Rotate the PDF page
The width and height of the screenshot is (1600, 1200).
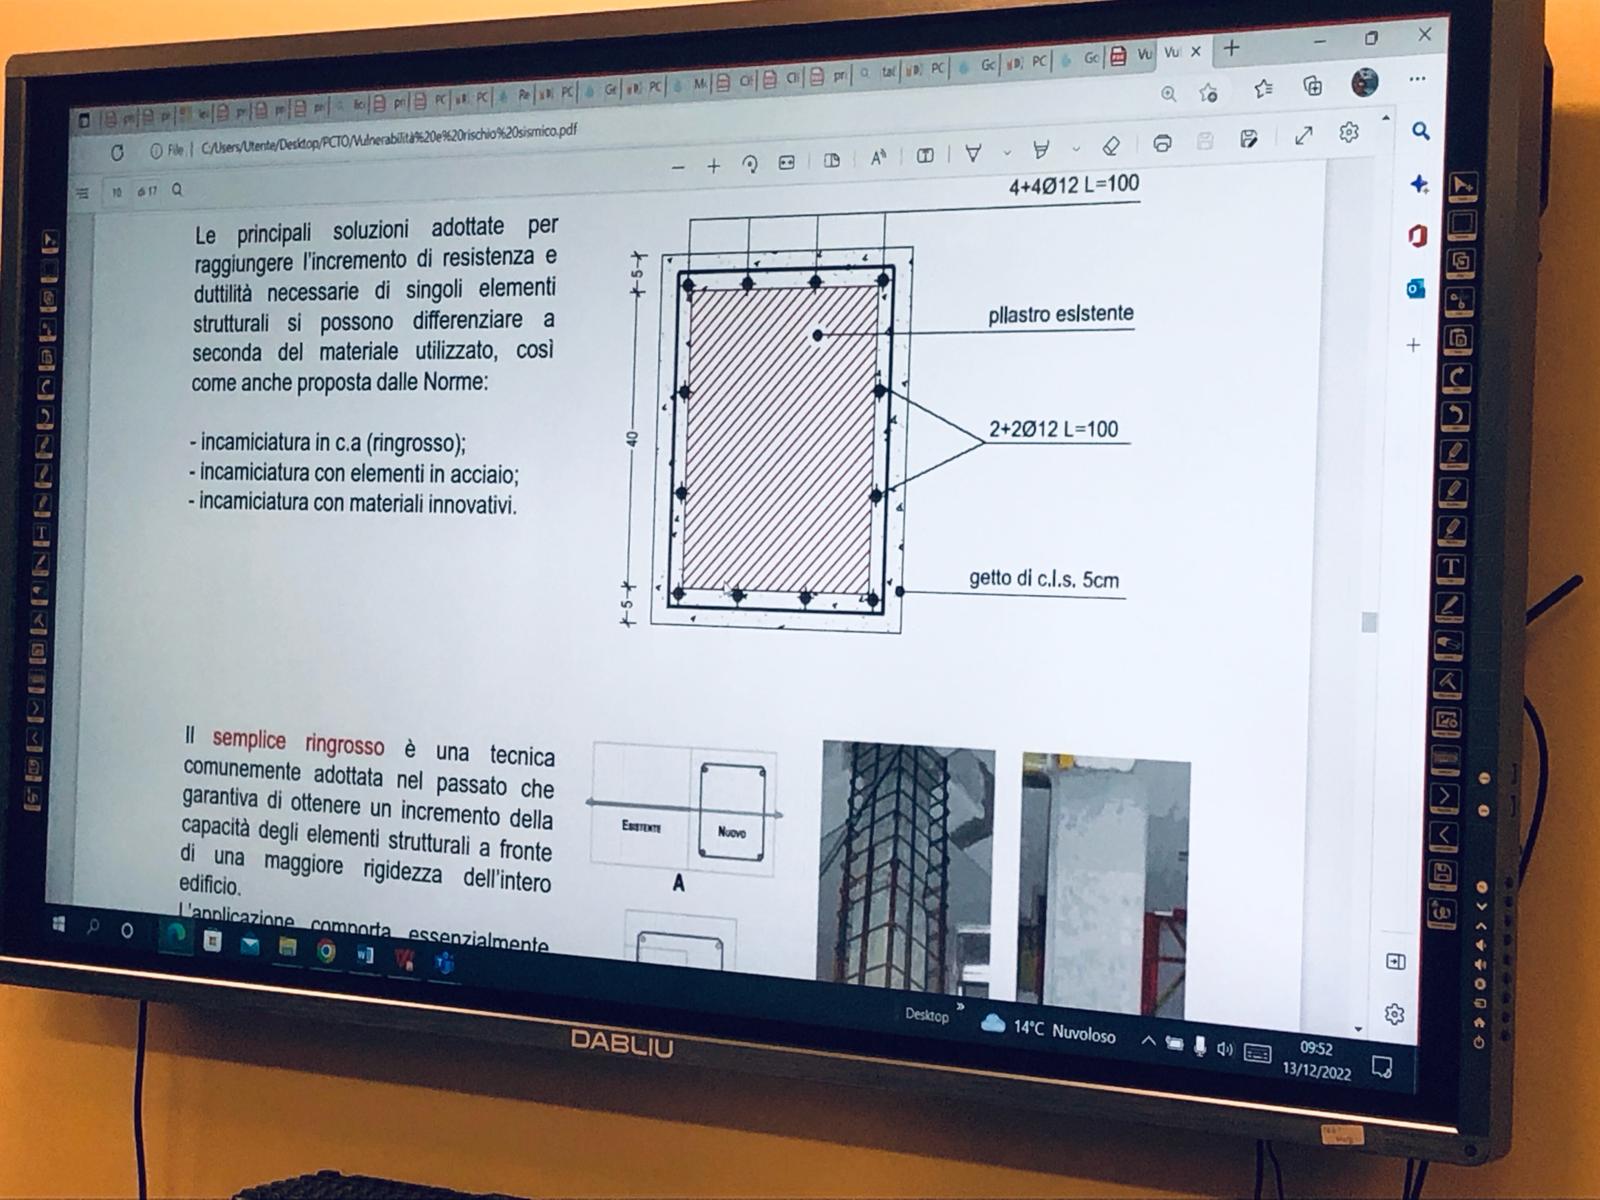[x=750, y=164]
